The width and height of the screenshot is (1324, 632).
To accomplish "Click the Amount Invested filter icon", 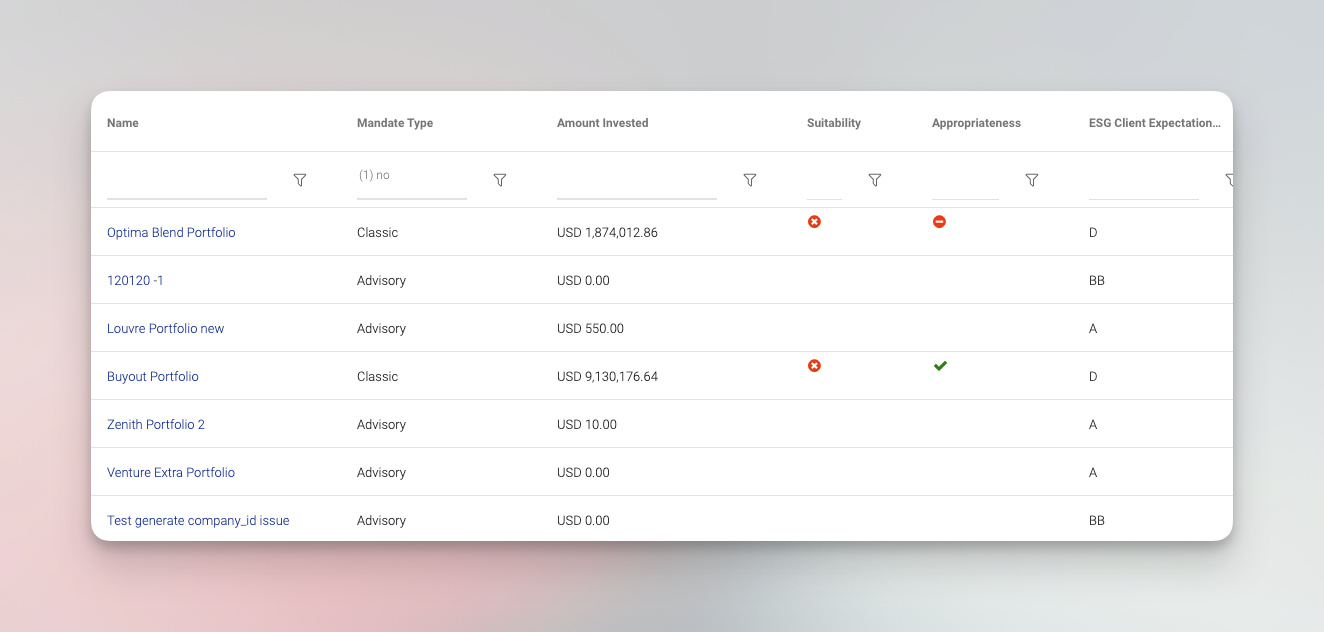I will 749,180.
